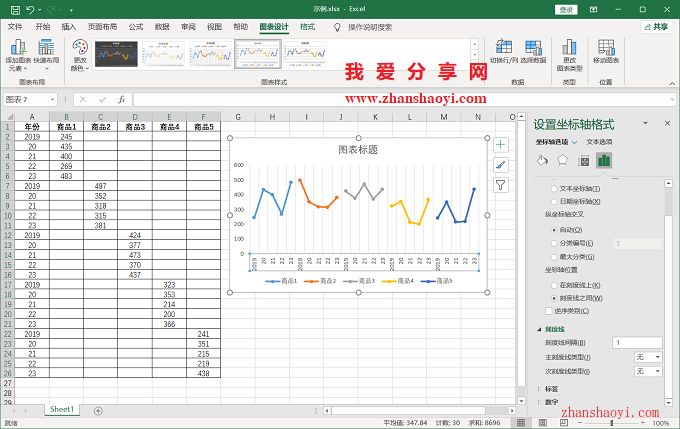The height and width of the screenshot is (429, 680).
Task: Click the lightbulb Tell Me icon
Action: tap(337, 27)
